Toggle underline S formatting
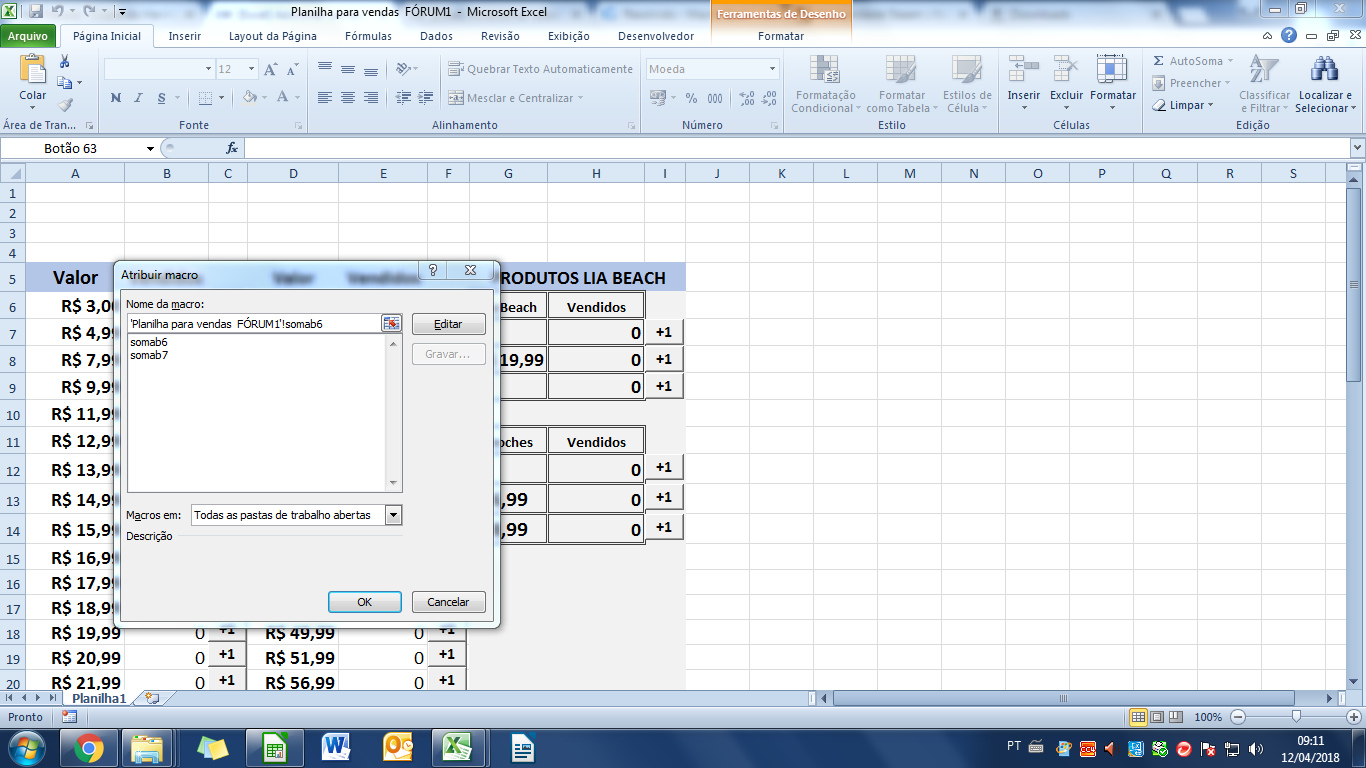The image size is (1366, 768). tap(160, 98)
